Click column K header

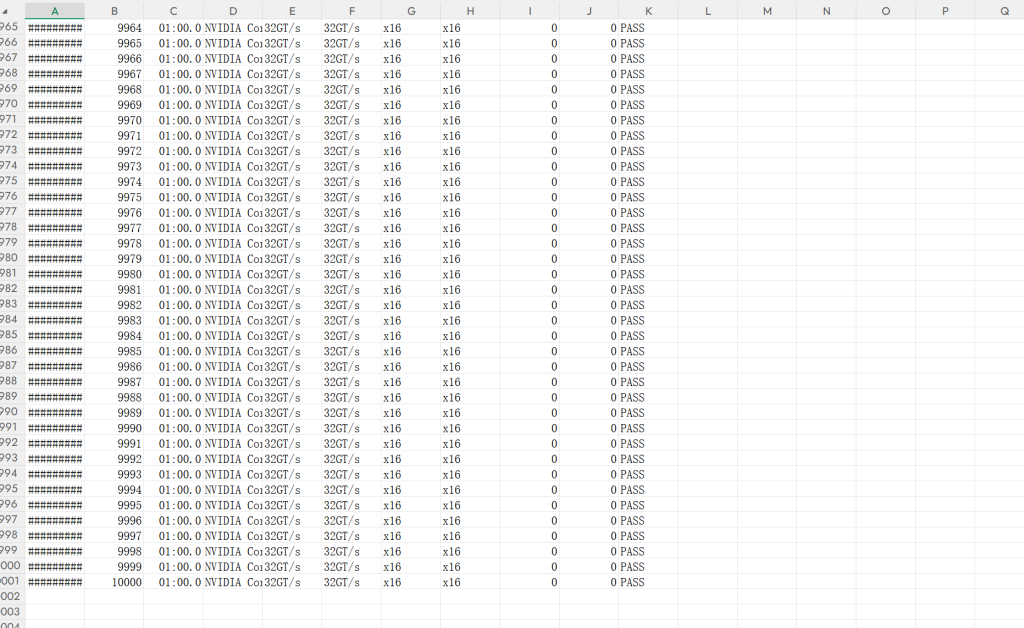pyautogui.click(x=648, y=11)
